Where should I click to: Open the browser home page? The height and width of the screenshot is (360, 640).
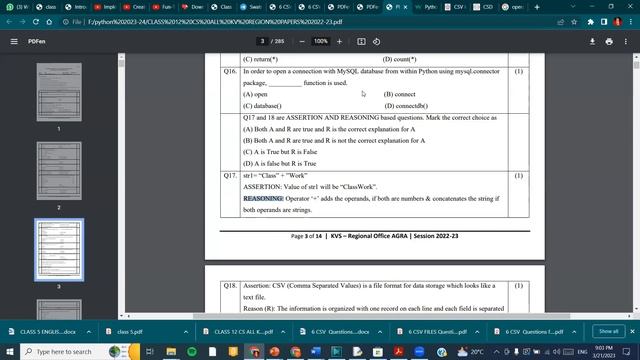click(49, 22)
